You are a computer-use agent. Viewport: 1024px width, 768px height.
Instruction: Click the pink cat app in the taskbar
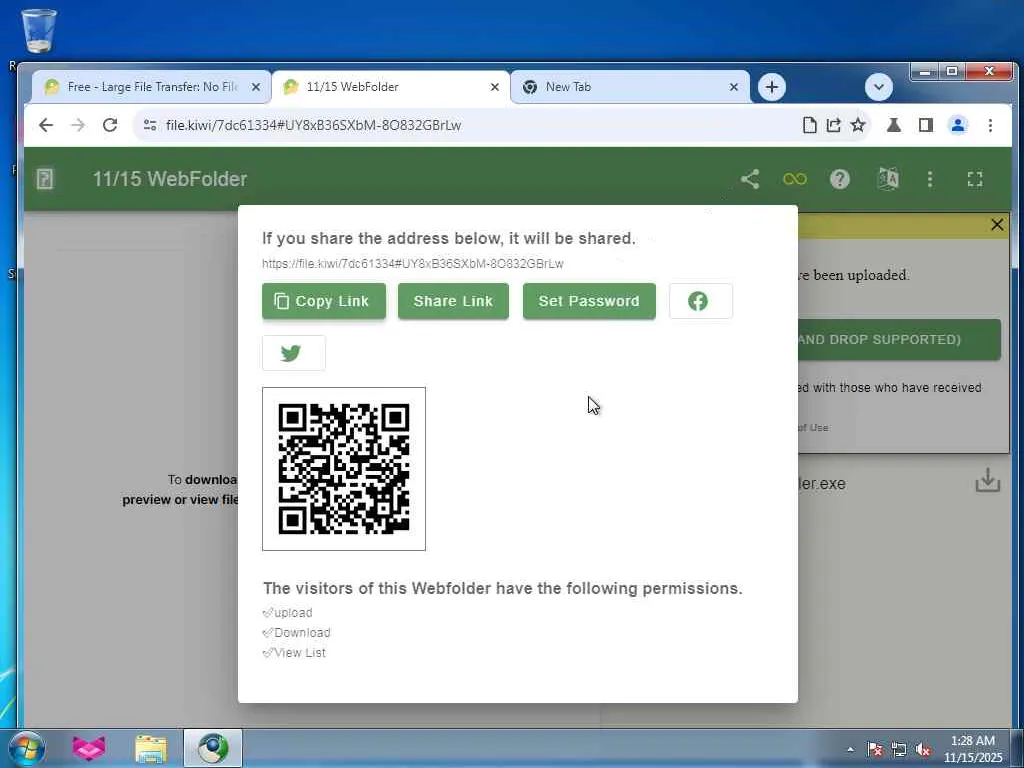(89, 748)
